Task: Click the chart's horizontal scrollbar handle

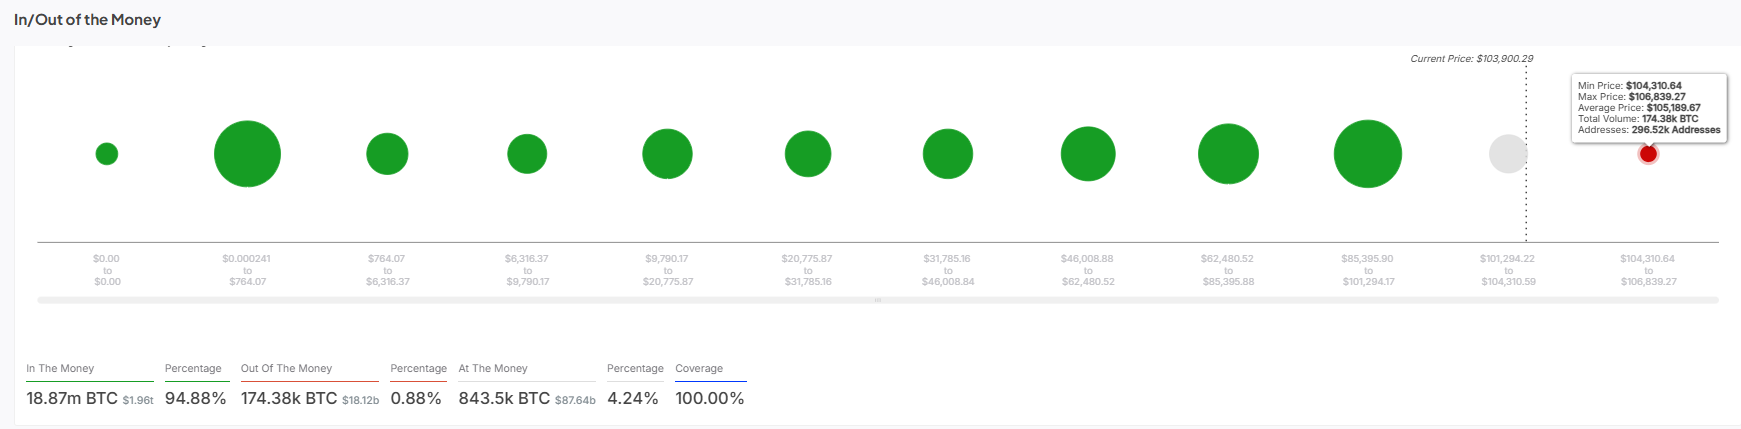Action: (x=877, y=300)
